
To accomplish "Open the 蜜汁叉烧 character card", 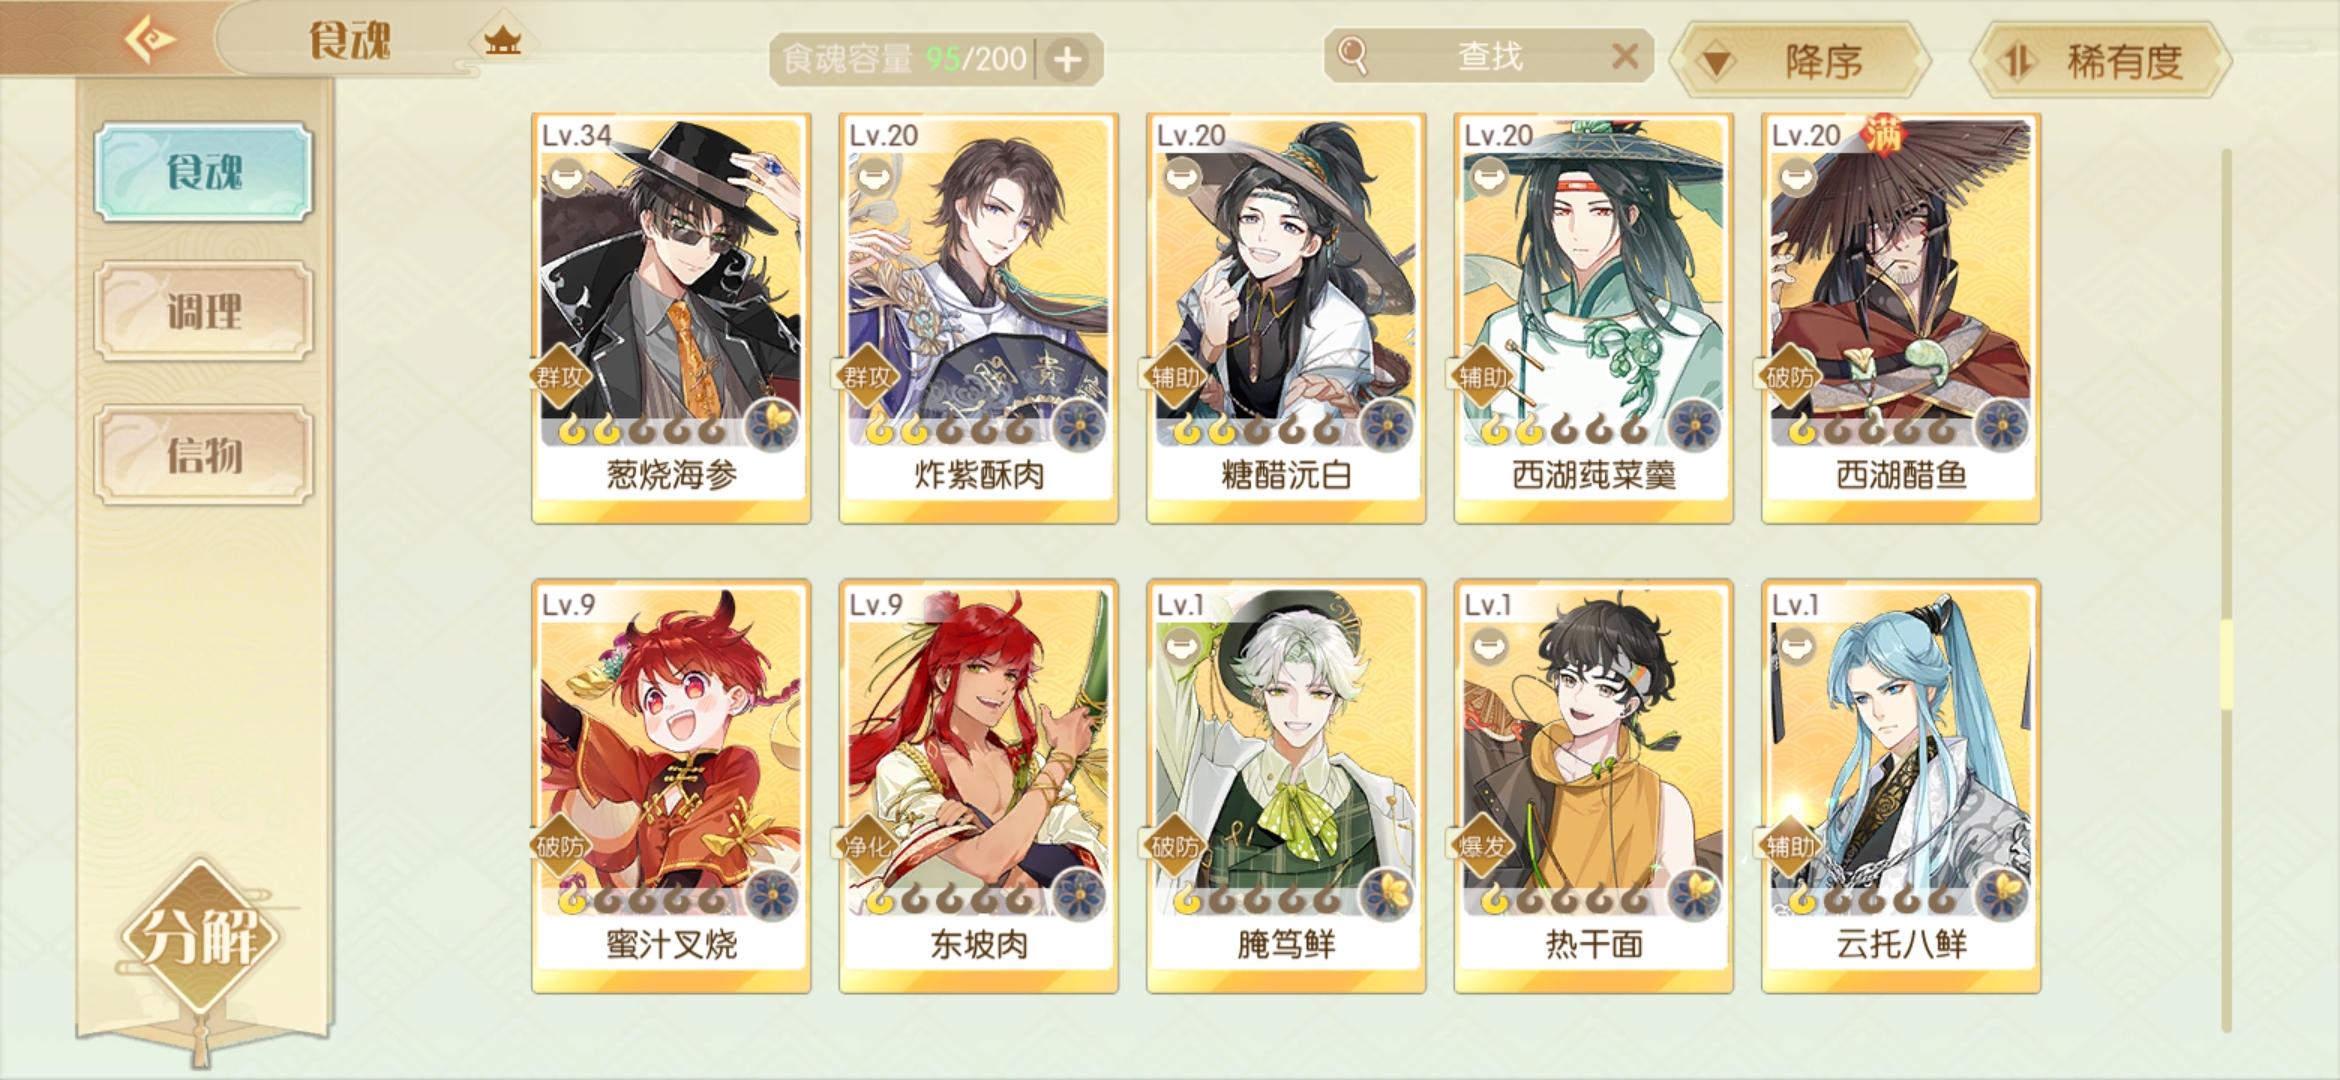I will tap(671, 785).
